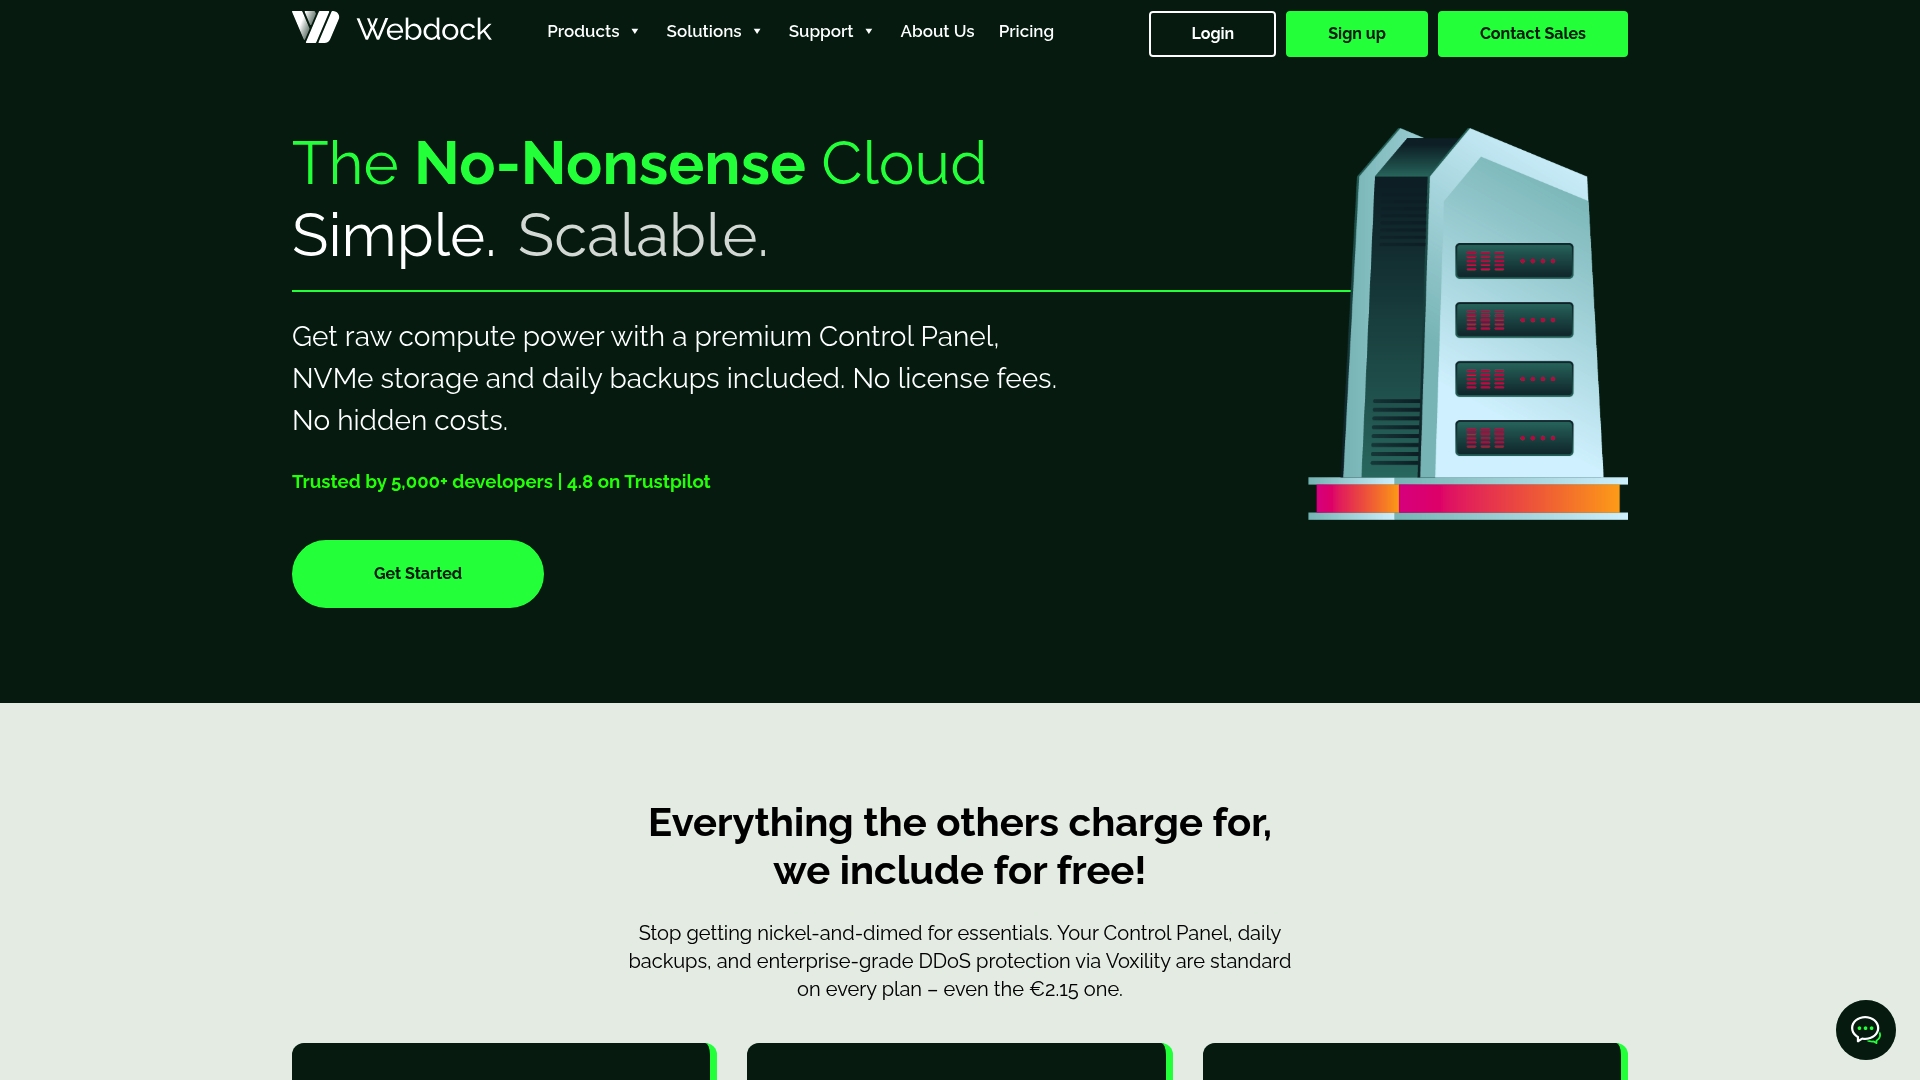Click the third server rack slot
The image size is (1920, 1080).
[1514, 379]
